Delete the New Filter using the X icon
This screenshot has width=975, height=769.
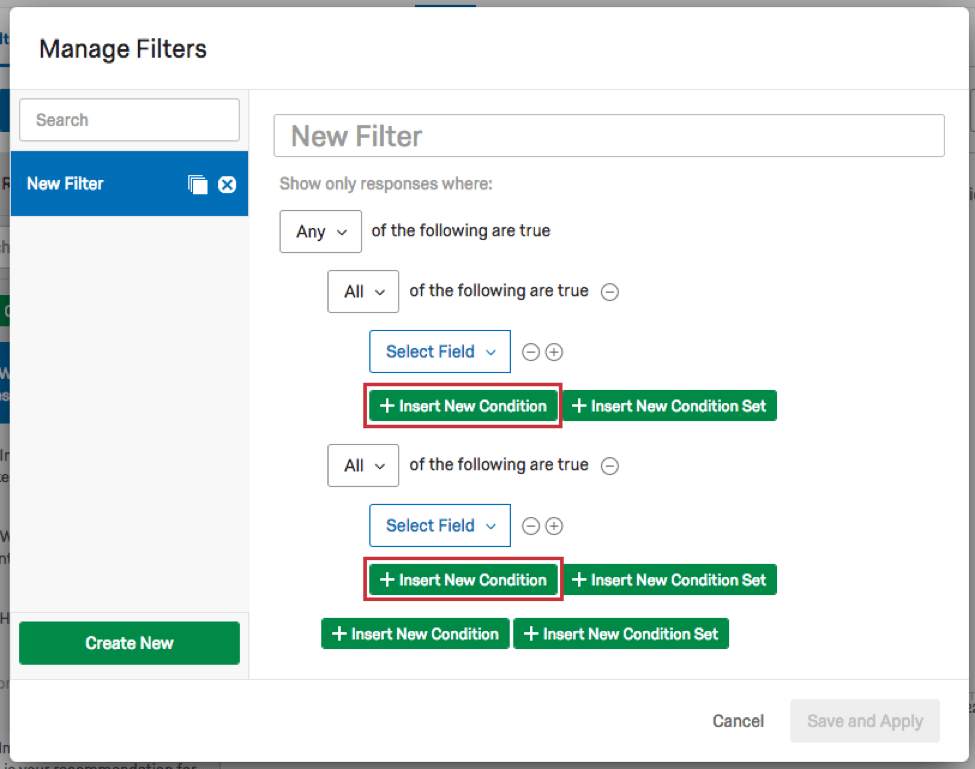[228, 183]
